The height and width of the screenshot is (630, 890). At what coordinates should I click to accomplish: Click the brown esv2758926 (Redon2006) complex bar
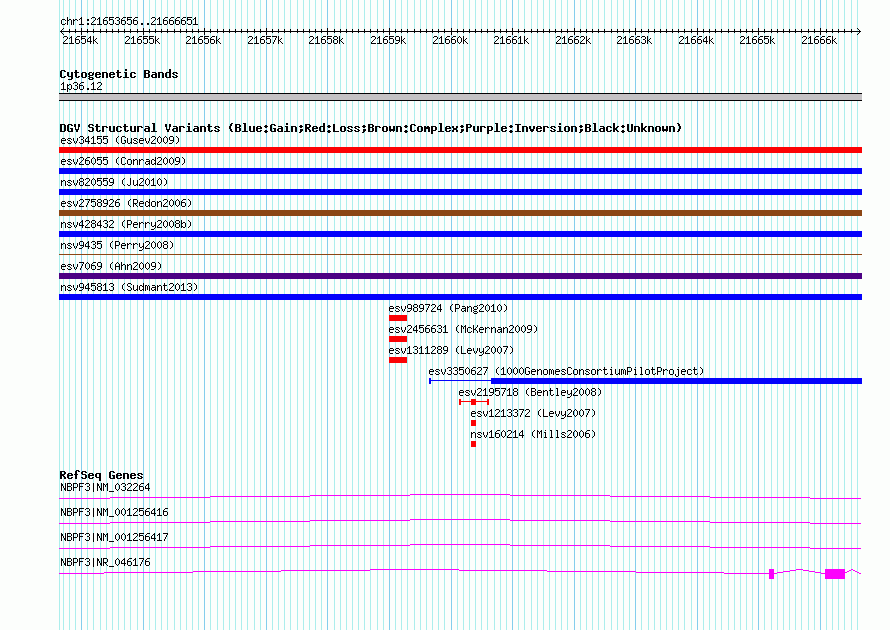pyautogui.click(x=460, y=213)
